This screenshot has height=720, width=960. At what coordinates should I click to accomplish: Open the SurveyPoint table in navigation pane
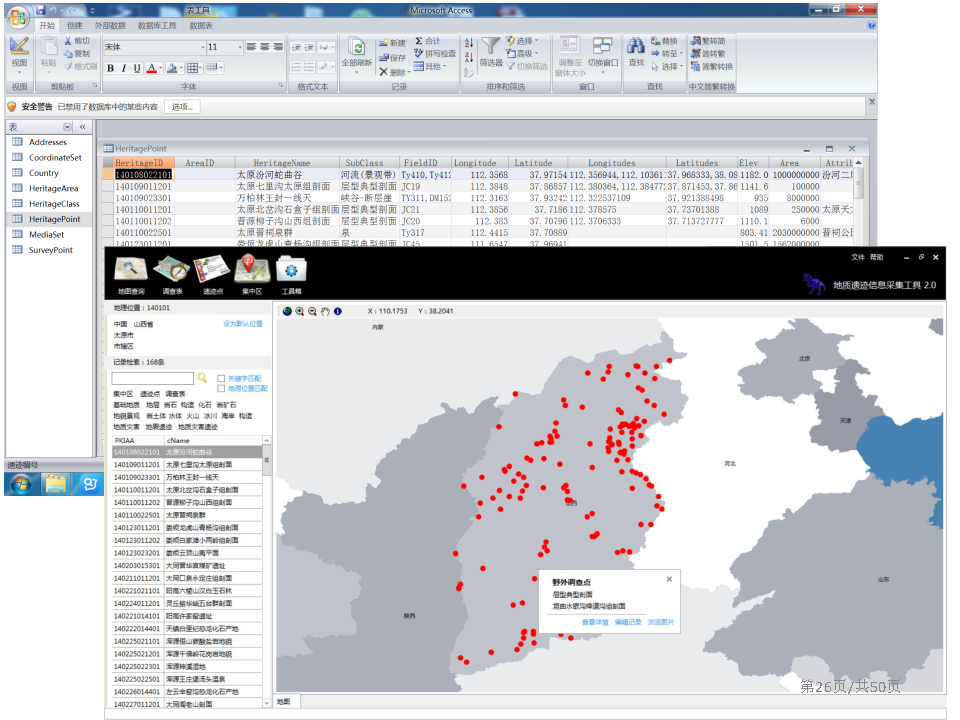tap(51, 250)
